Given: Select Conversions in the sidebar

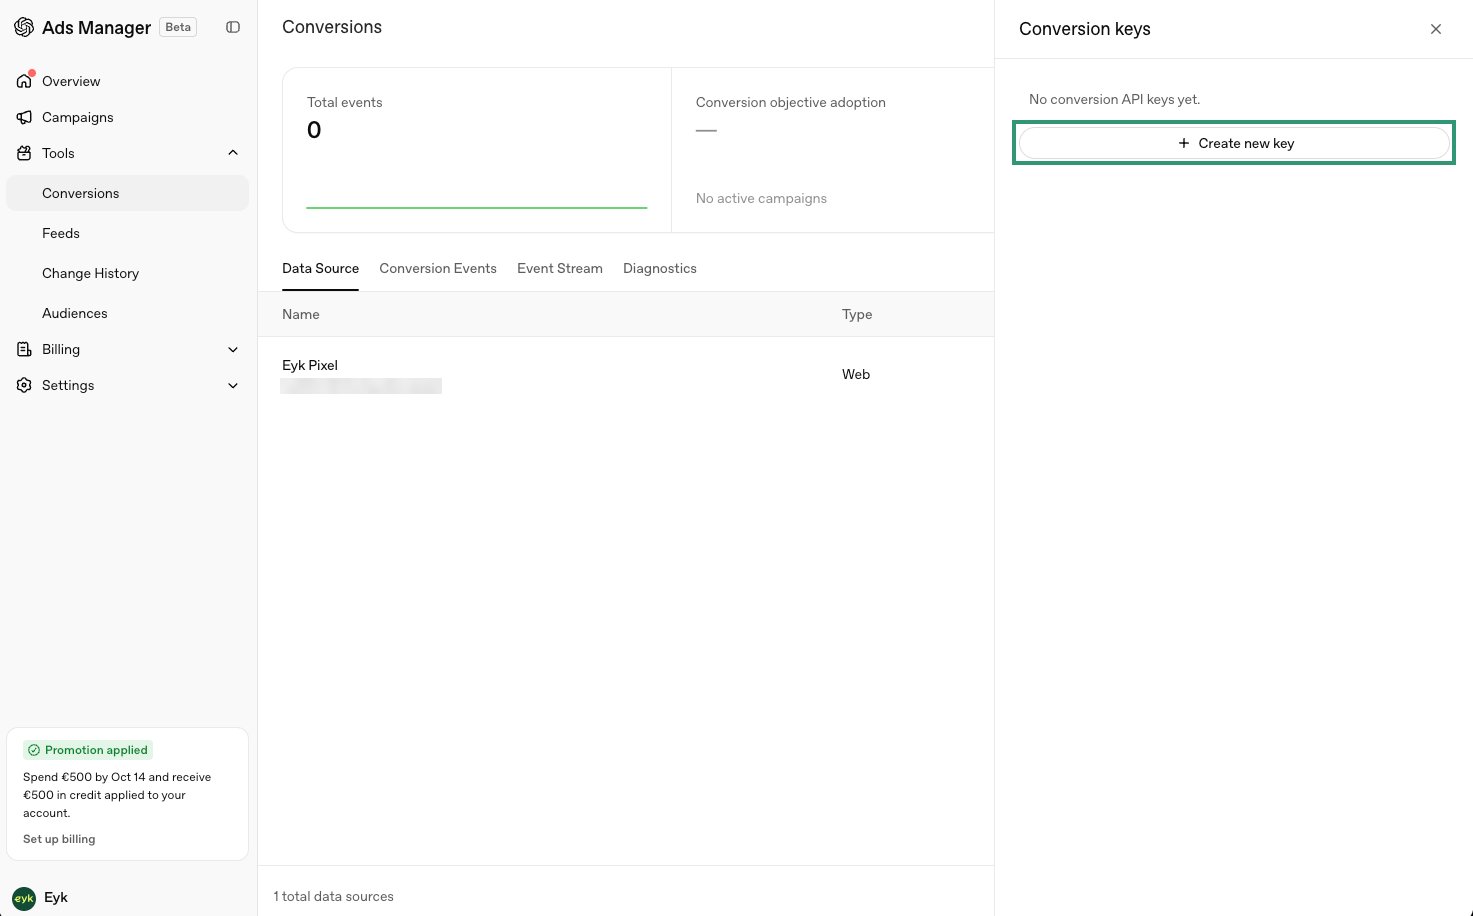Looking at the screenshot, I should [x=127, y=193].
